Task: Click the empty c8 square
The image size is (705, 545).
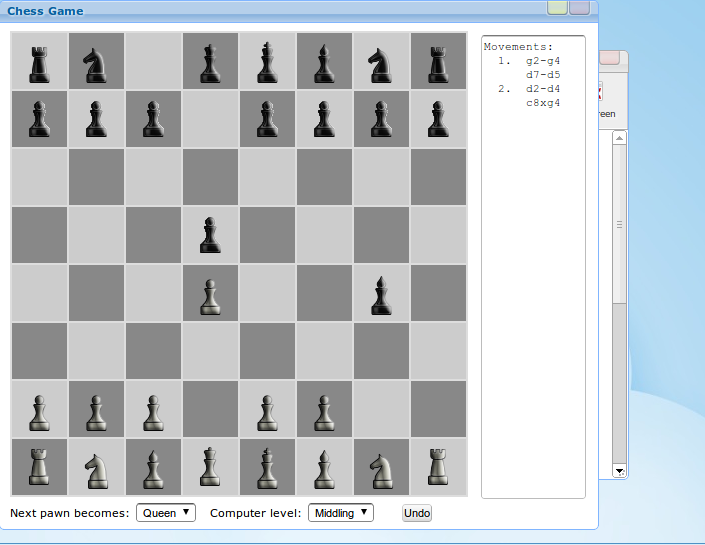Action: [x=153, y=62]
